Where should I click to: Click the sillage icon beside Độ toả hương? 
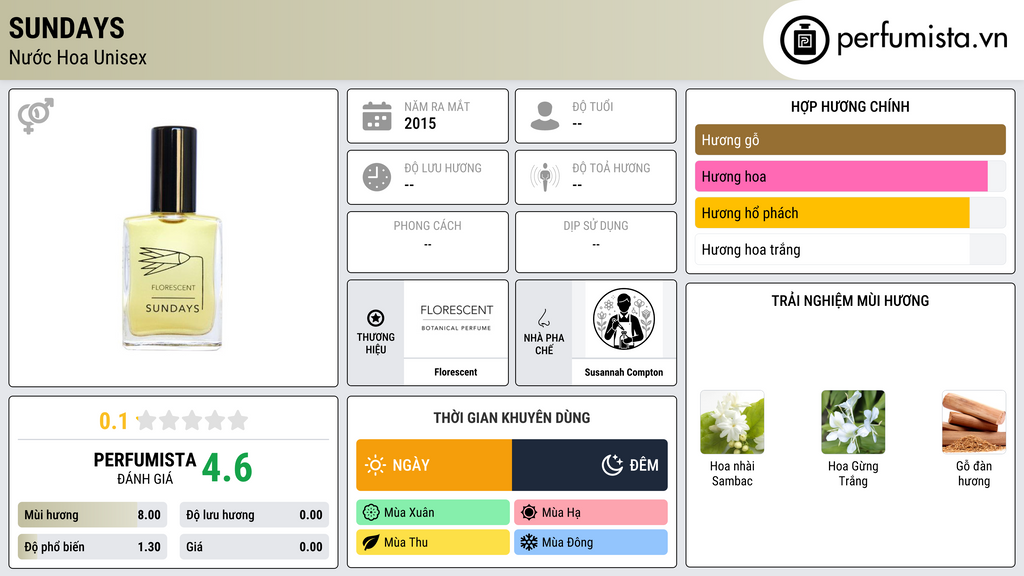click(545, 177)
